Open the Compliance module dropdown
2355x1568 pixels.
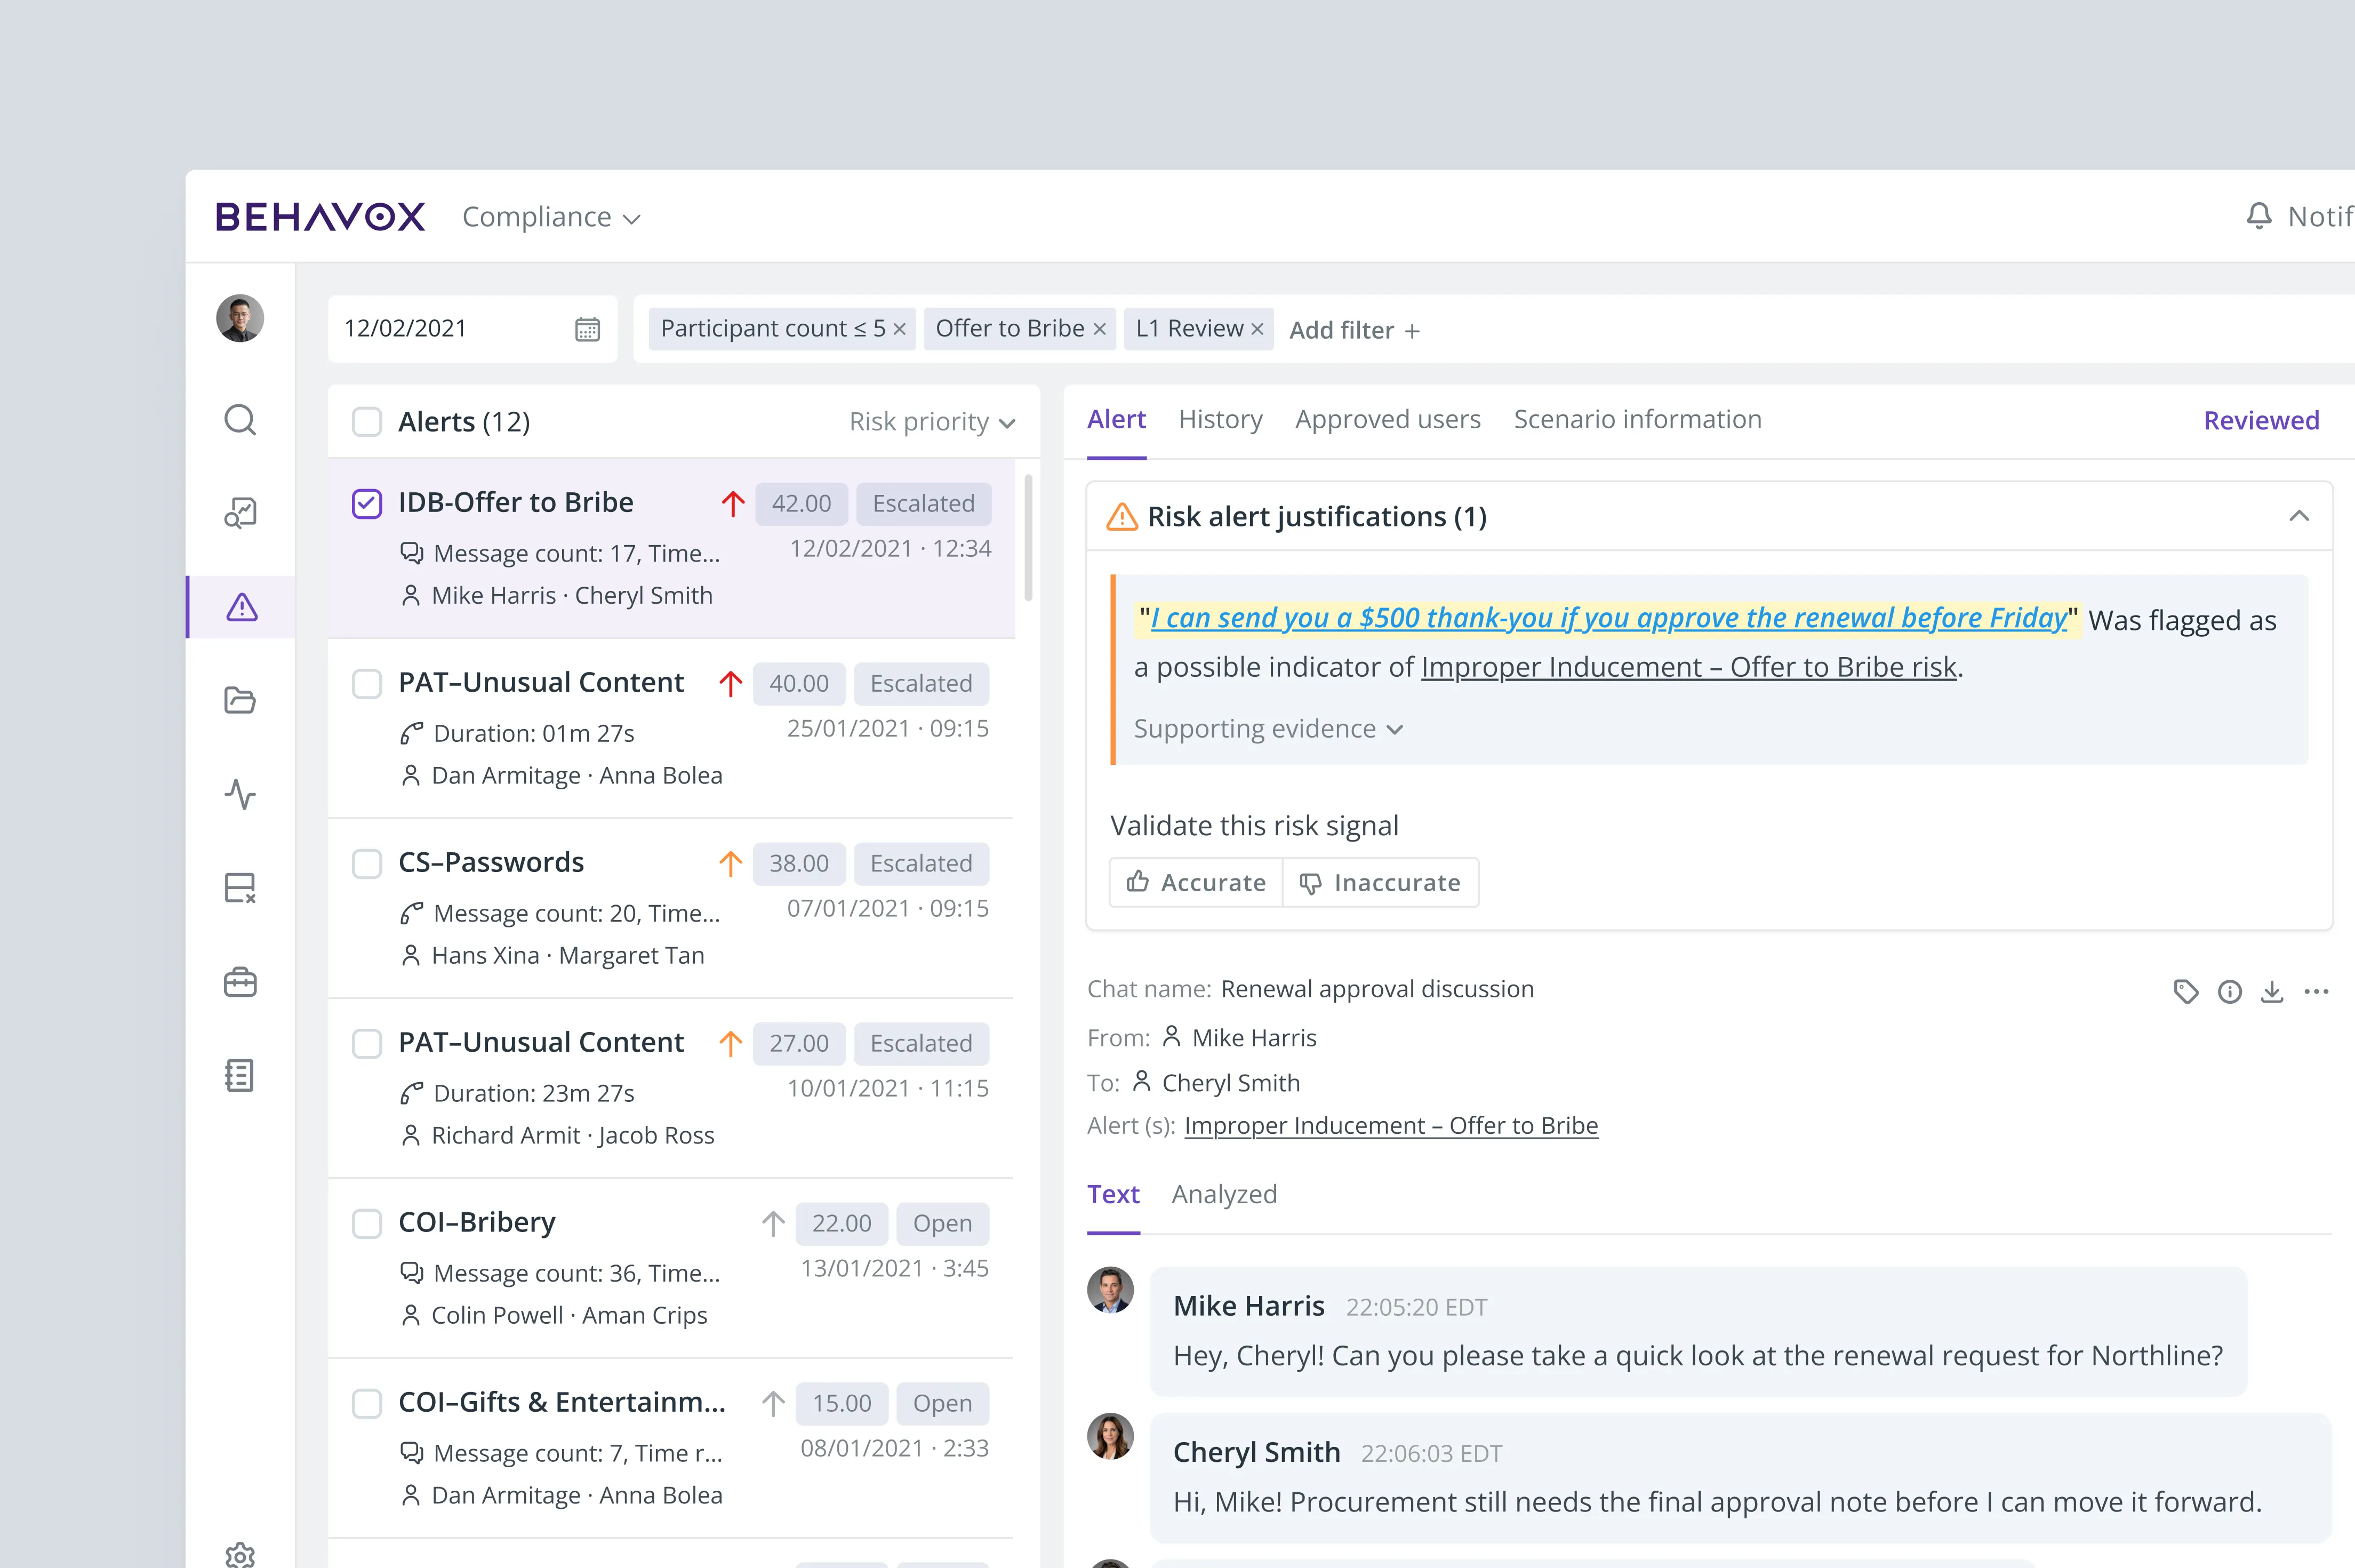click(x=551, y=217)
